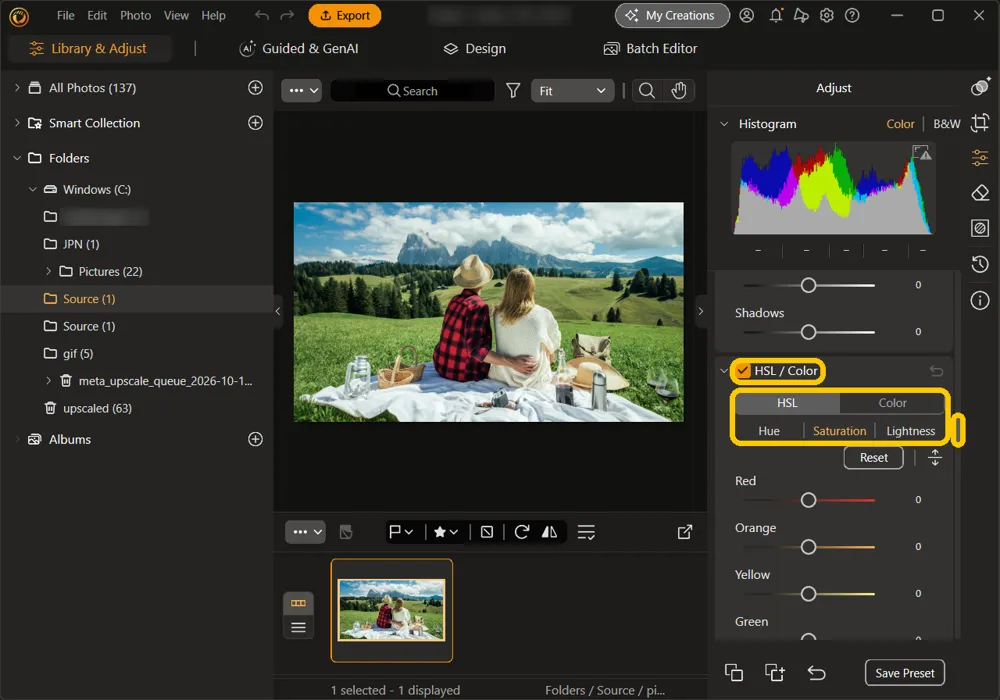Select the zoom magnifier tool
The width and height of the screenshot is (1000, 700).
point(647,91)
